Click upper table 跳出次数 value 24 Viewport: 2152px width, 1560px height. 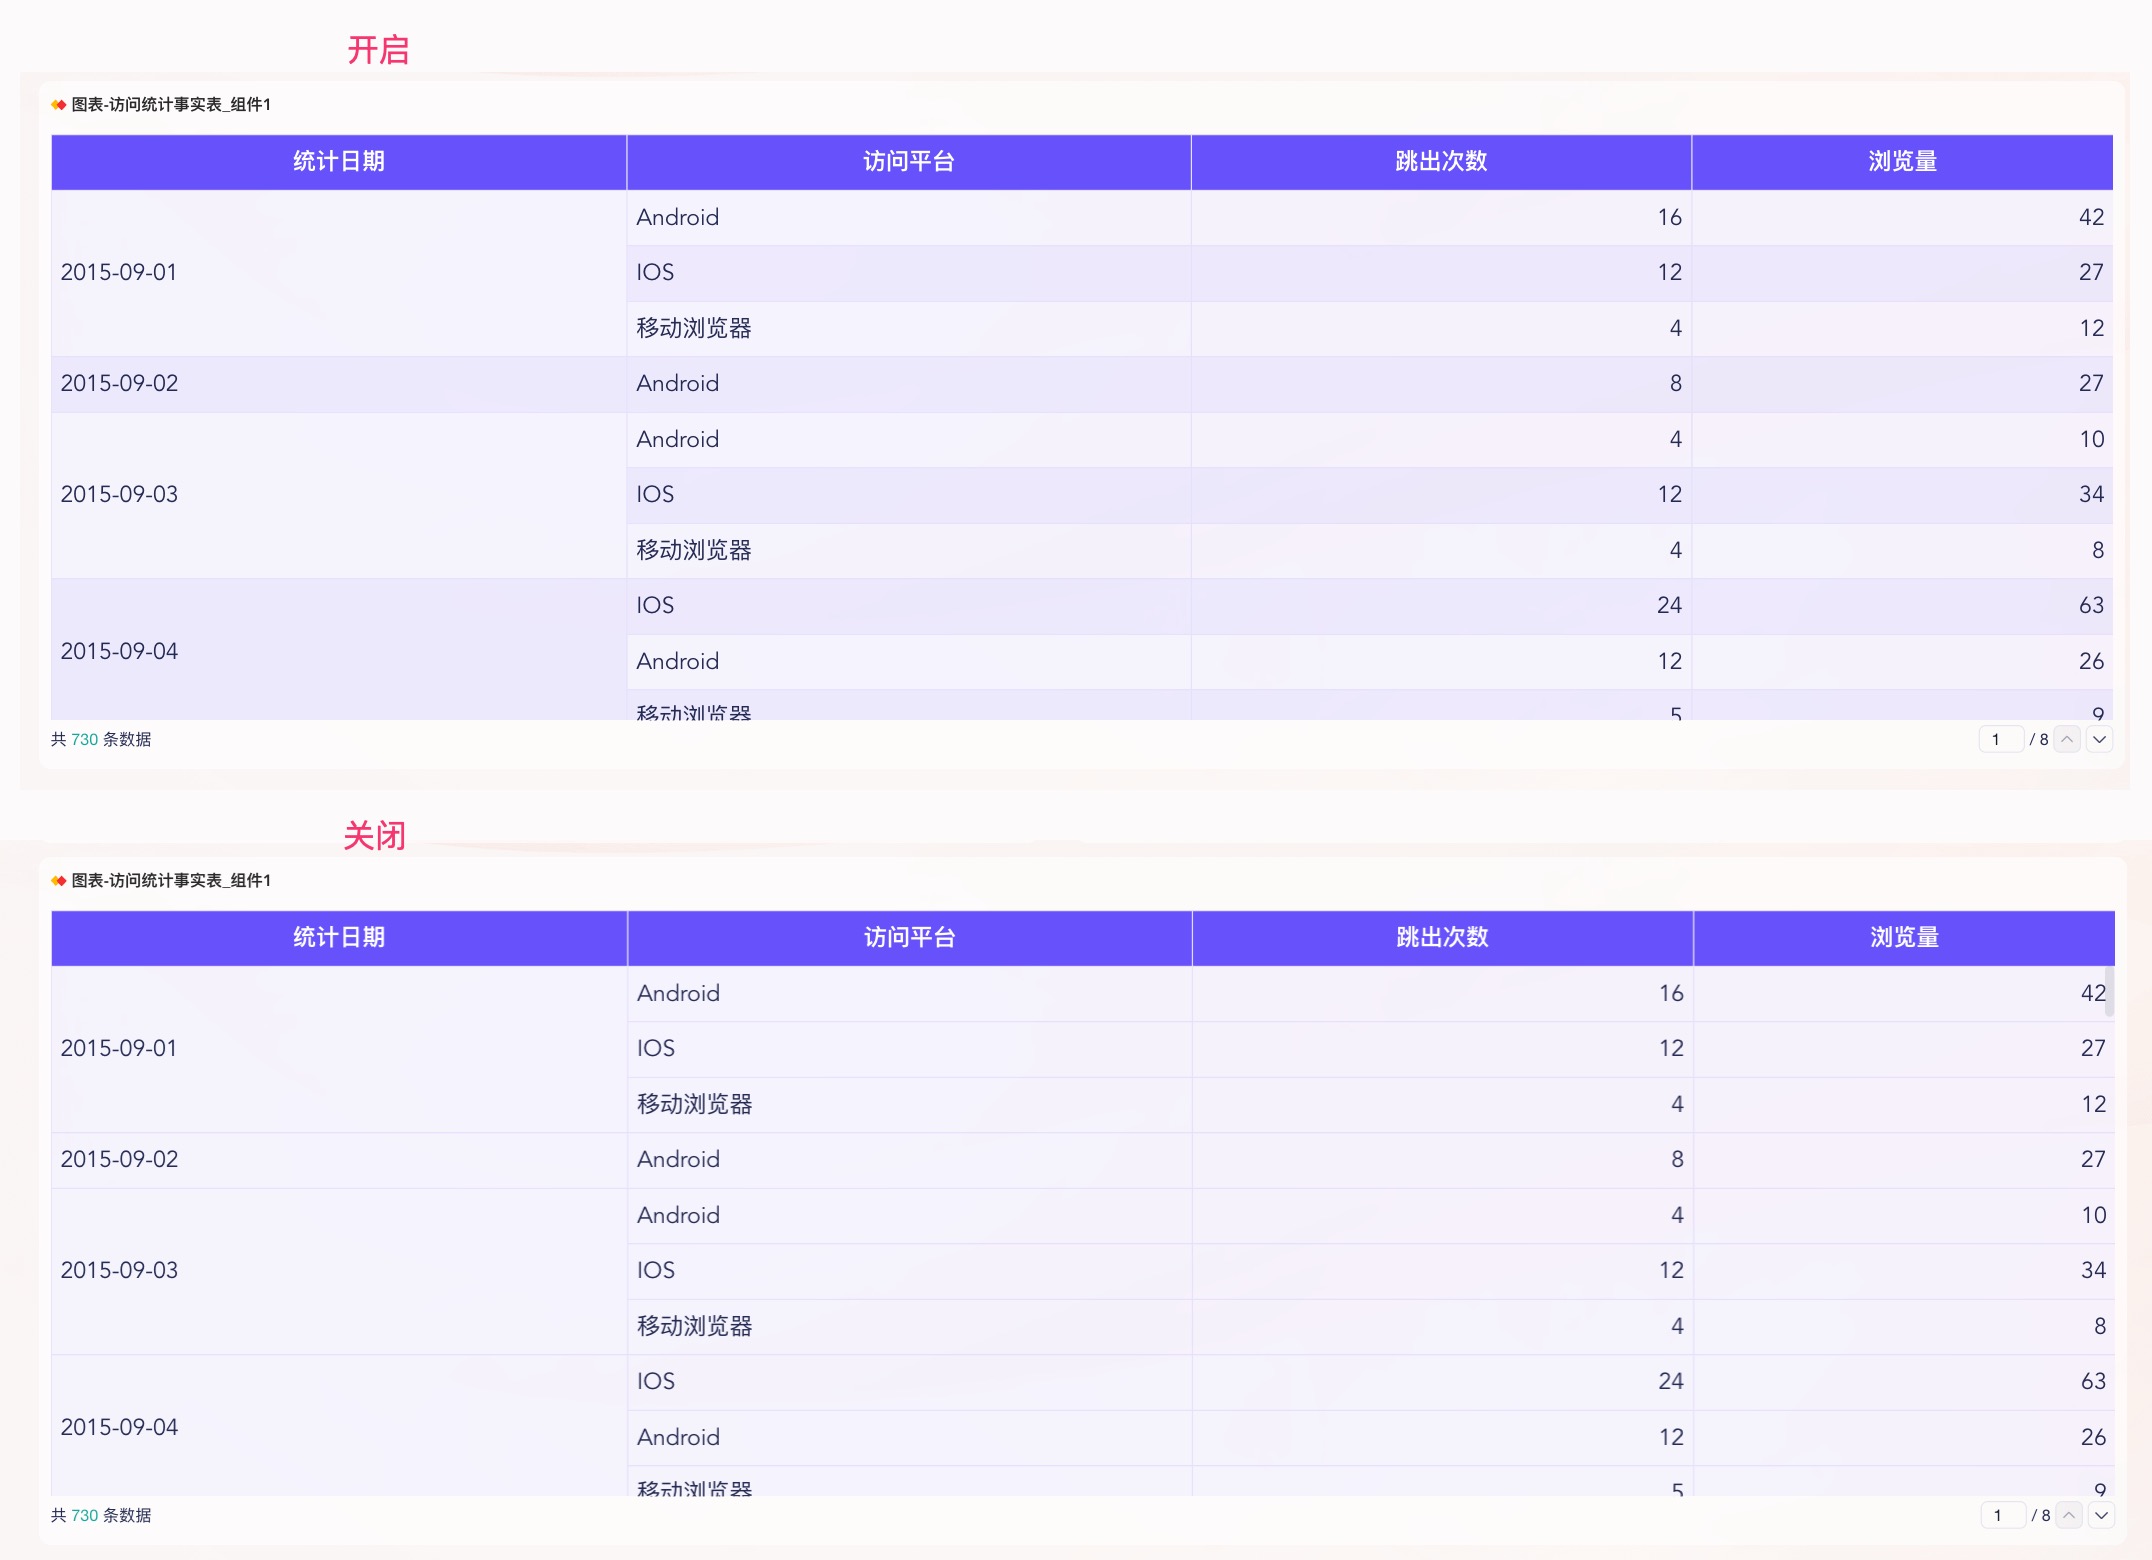[1669, 606]
